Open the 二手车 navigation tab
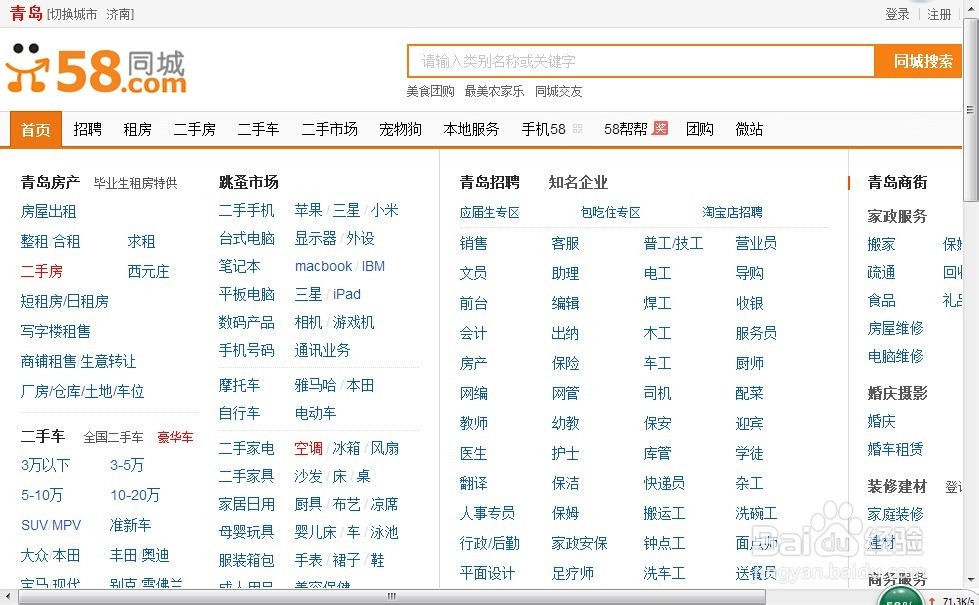The height and width of the screenshot is (605, 979). tap(258, 129)
